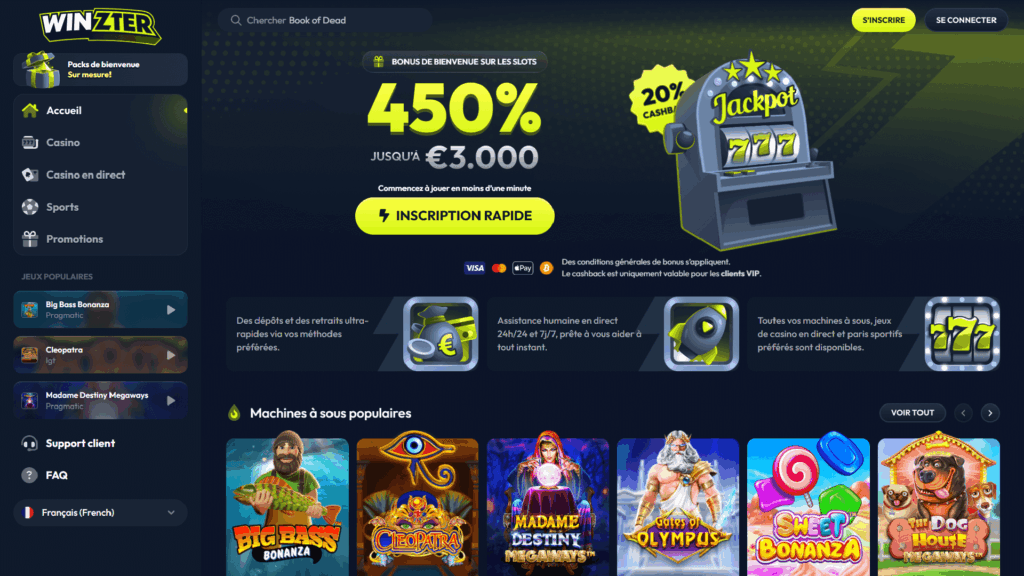
Task: Click the Inscription Rapide button
Action: (x=455, y=216)
